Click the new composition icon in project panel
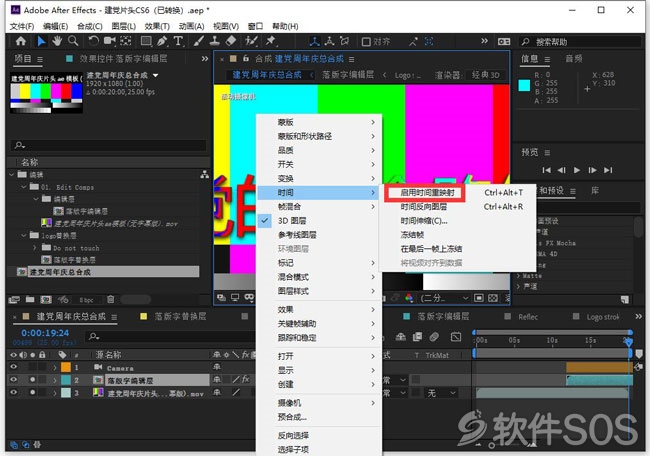Image resolution: width=650 pixels, height=456 pixels. [46, 299]
